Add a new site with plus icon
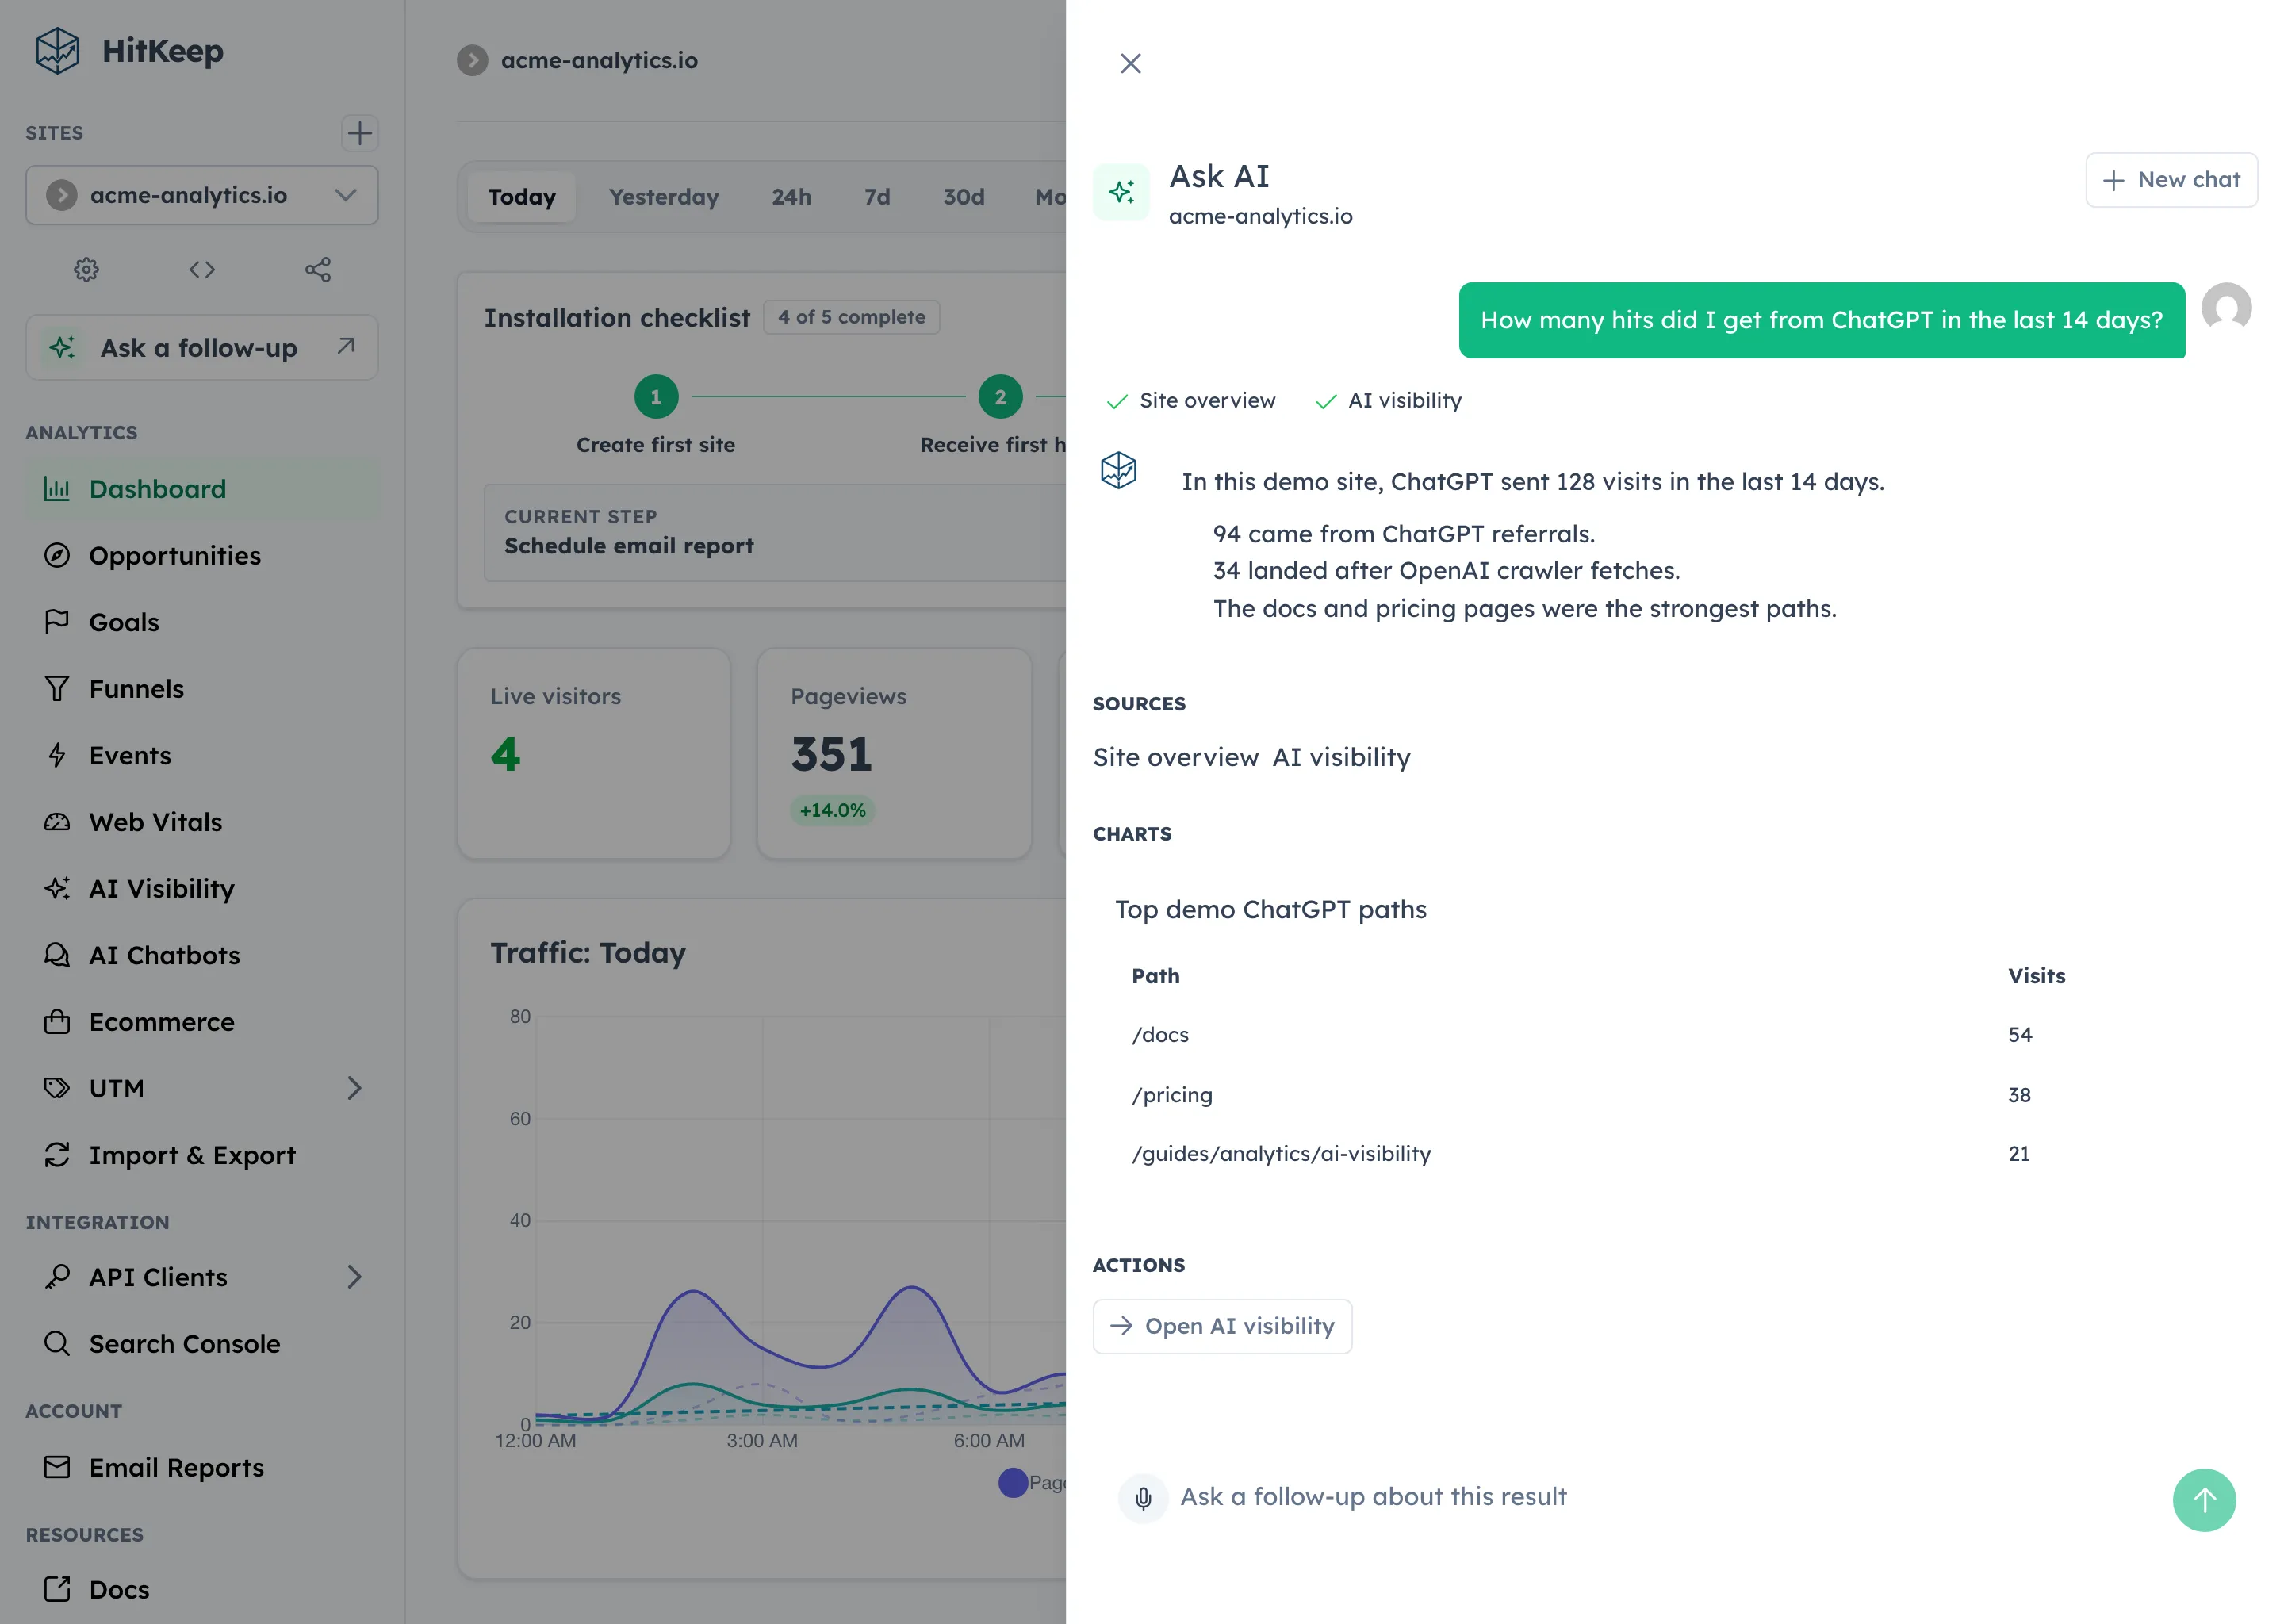 (359, 133)
